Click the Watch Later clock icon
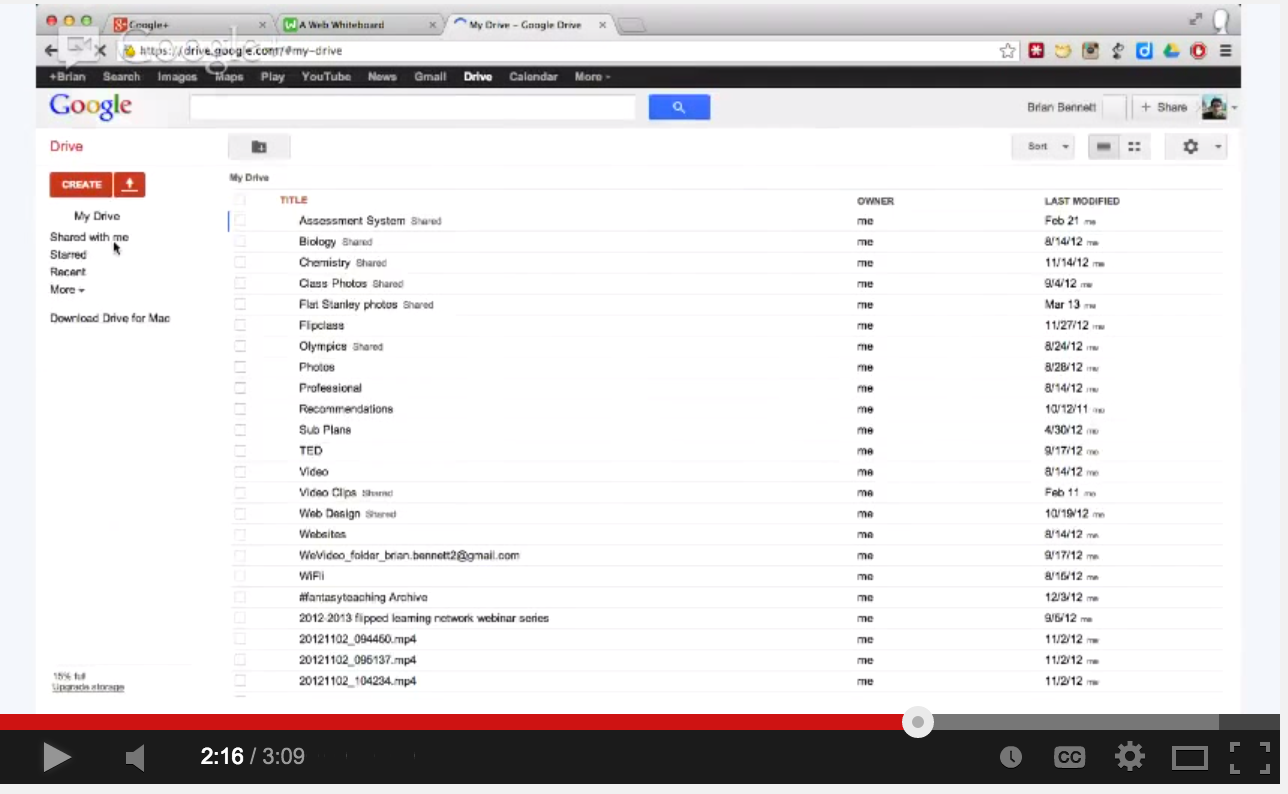This screenshot has width=1288, height=794. coord(1011,757)
